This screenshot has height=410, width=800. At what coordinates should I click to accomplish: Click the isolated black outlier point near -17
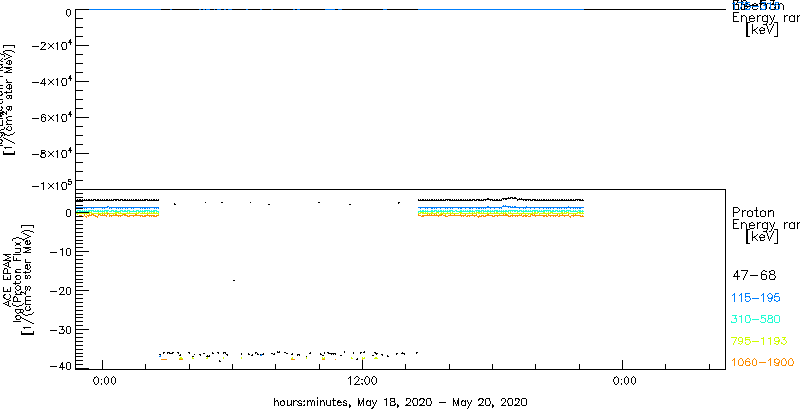click(x=234, y=280)
